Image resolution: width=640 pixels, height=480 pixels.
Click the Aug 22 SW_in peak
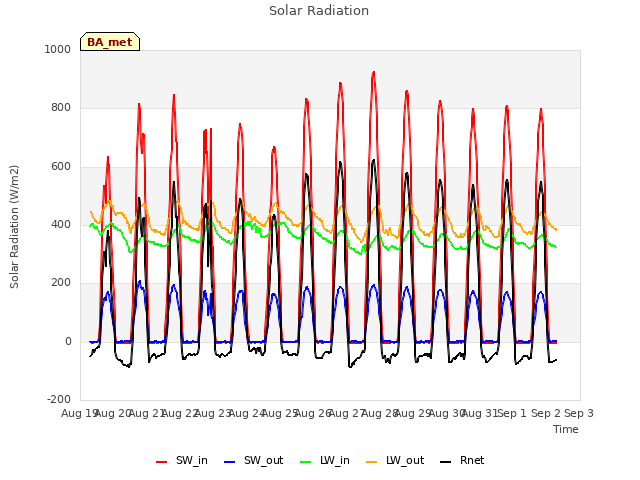point(174,96)
